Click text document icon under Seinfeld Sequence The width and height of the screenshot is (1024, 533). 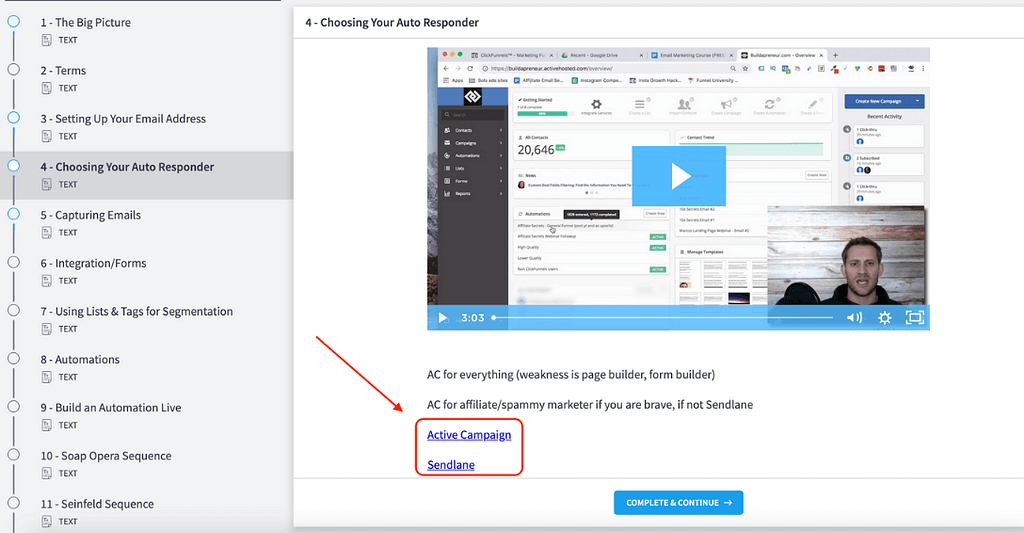[46, 521]
